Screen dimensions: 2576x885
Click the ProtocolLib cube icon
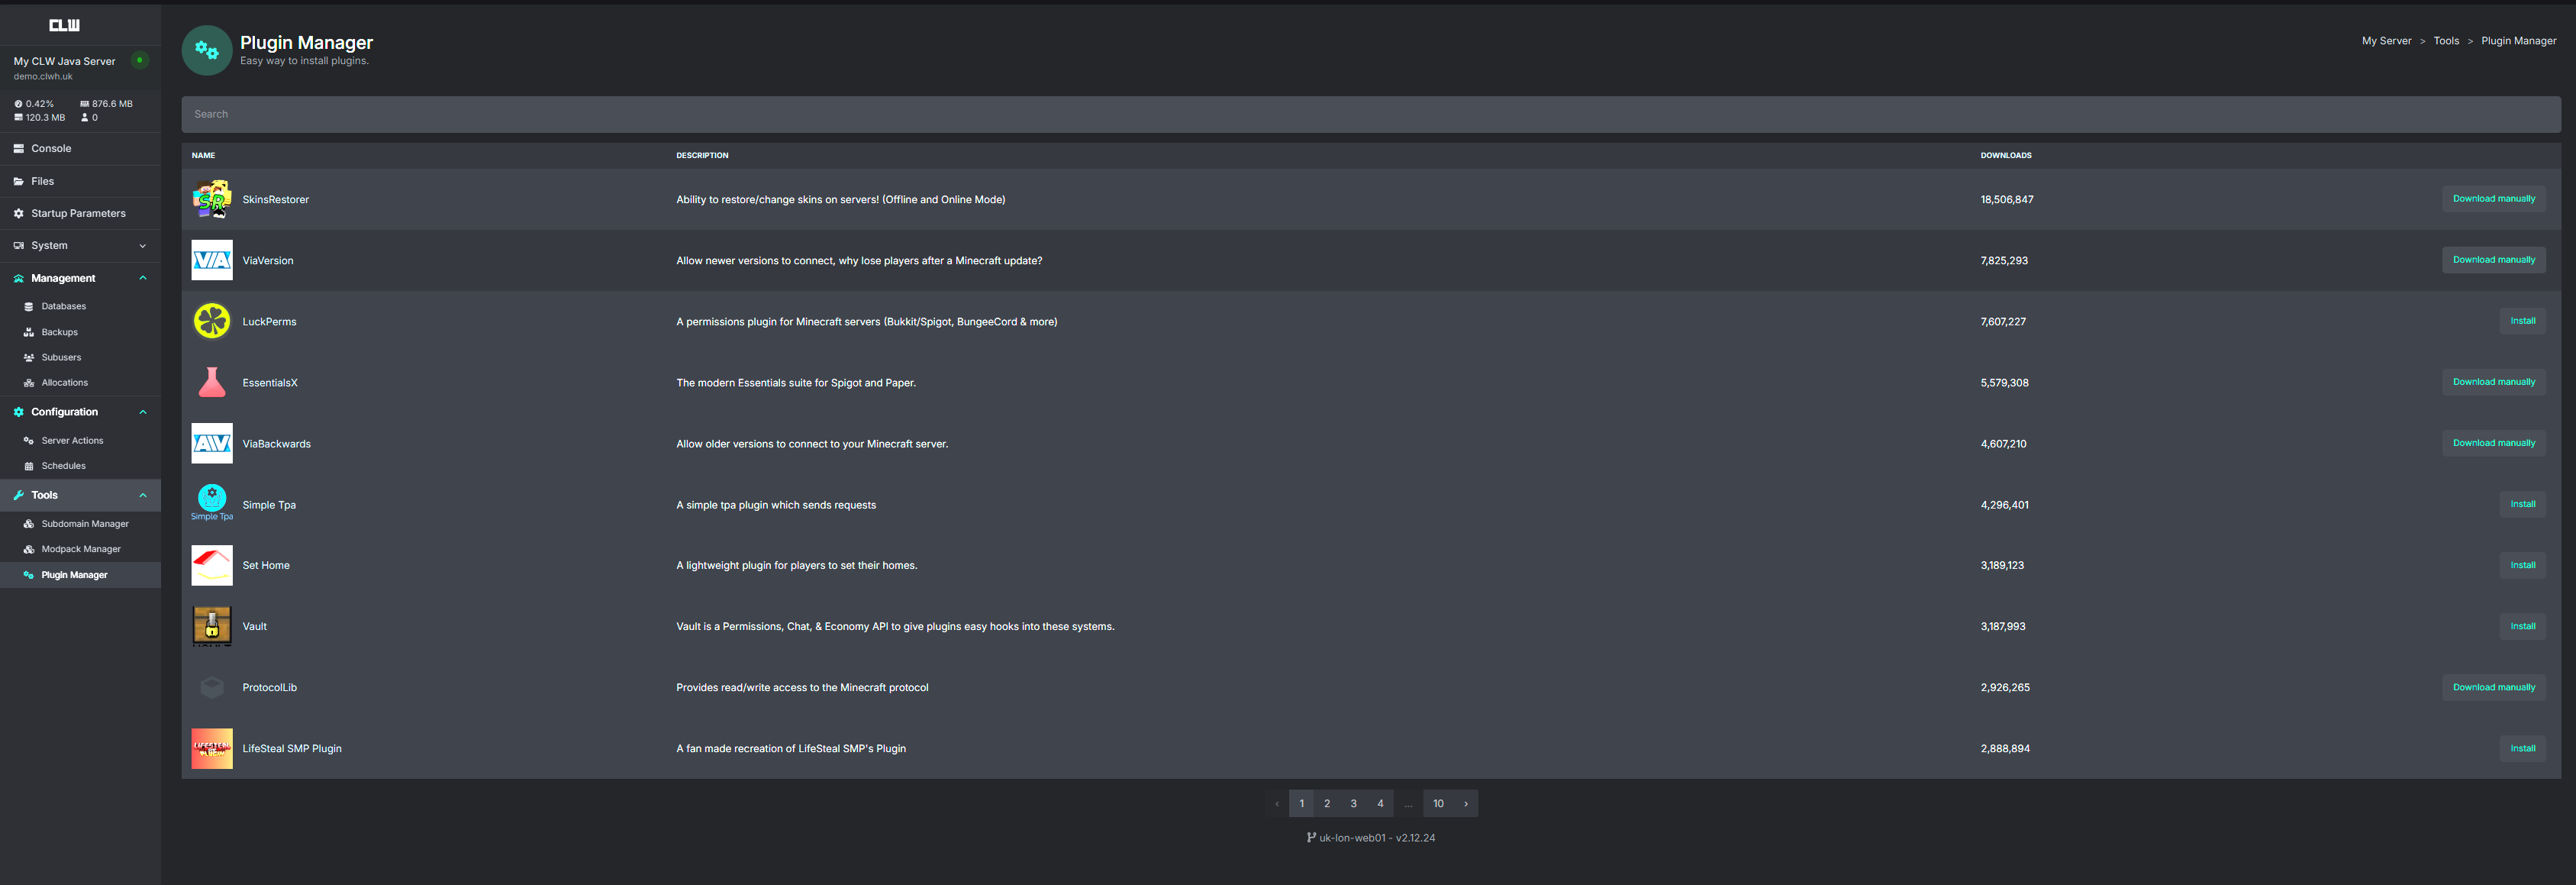coord(212,687)
